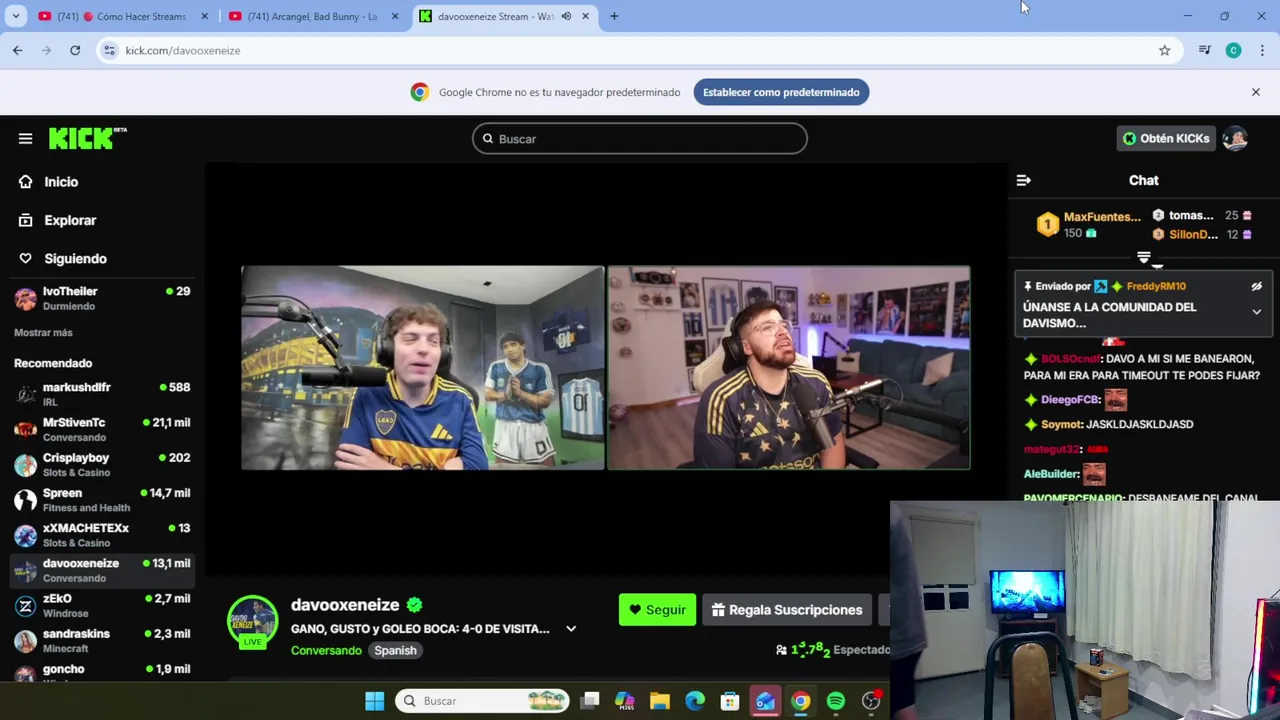The image size is (1280, 720).
Task: Open the Conversando category link
Action: tap(326, 651)
